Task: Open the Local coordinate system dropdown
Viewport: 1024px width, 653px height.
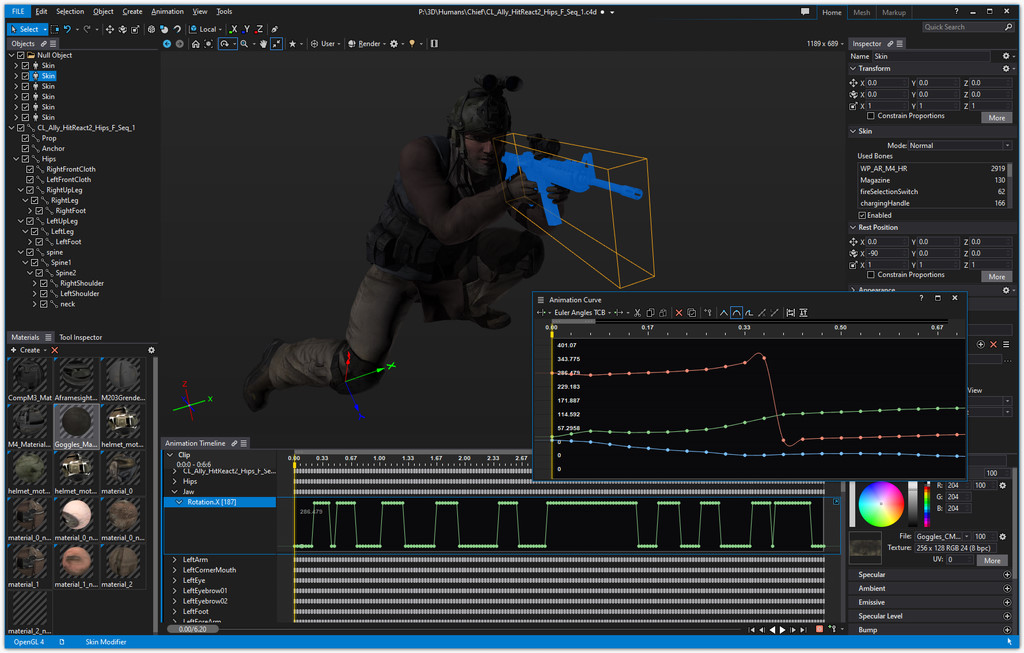Action: tap(207, 29)
